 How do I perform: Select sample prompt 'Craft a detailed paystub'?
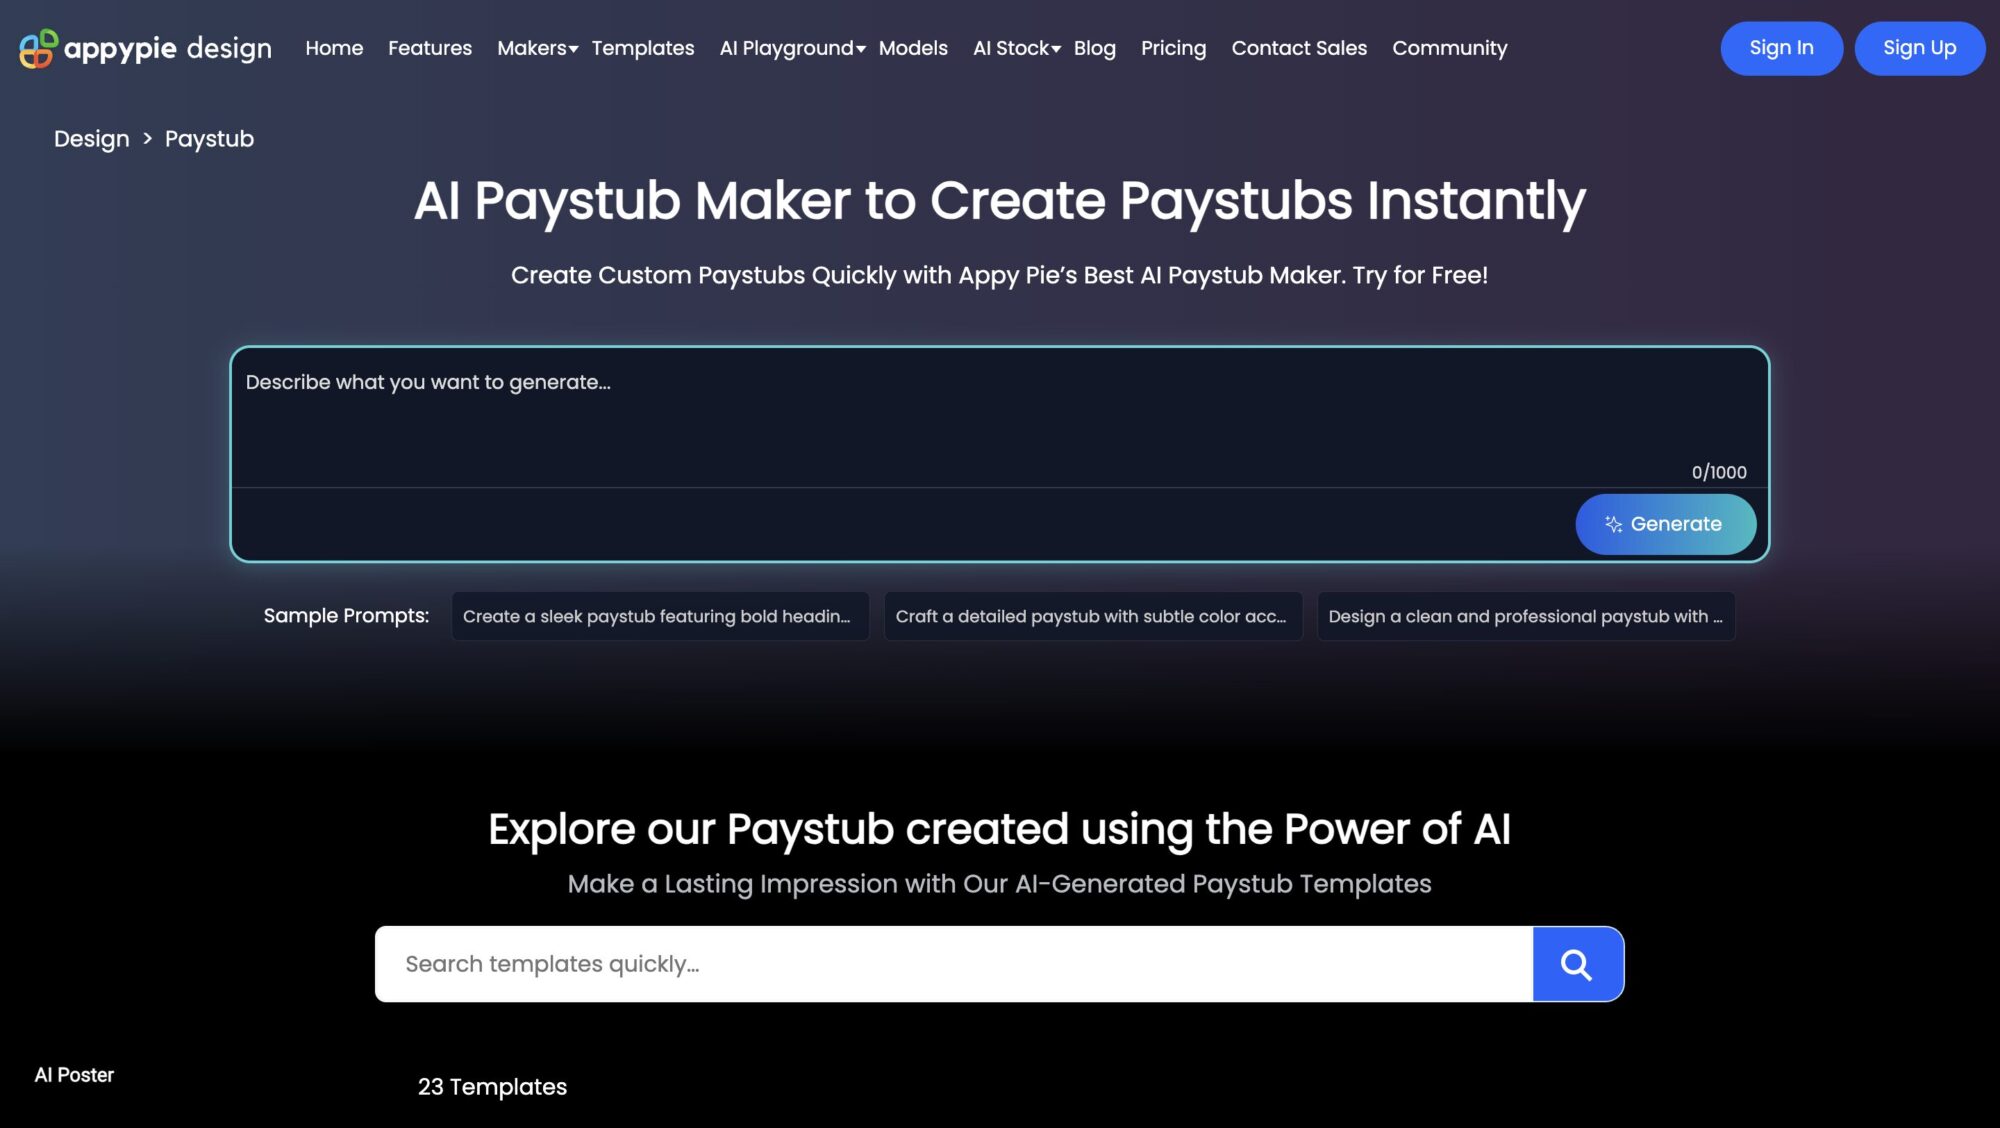point(1093,616)
